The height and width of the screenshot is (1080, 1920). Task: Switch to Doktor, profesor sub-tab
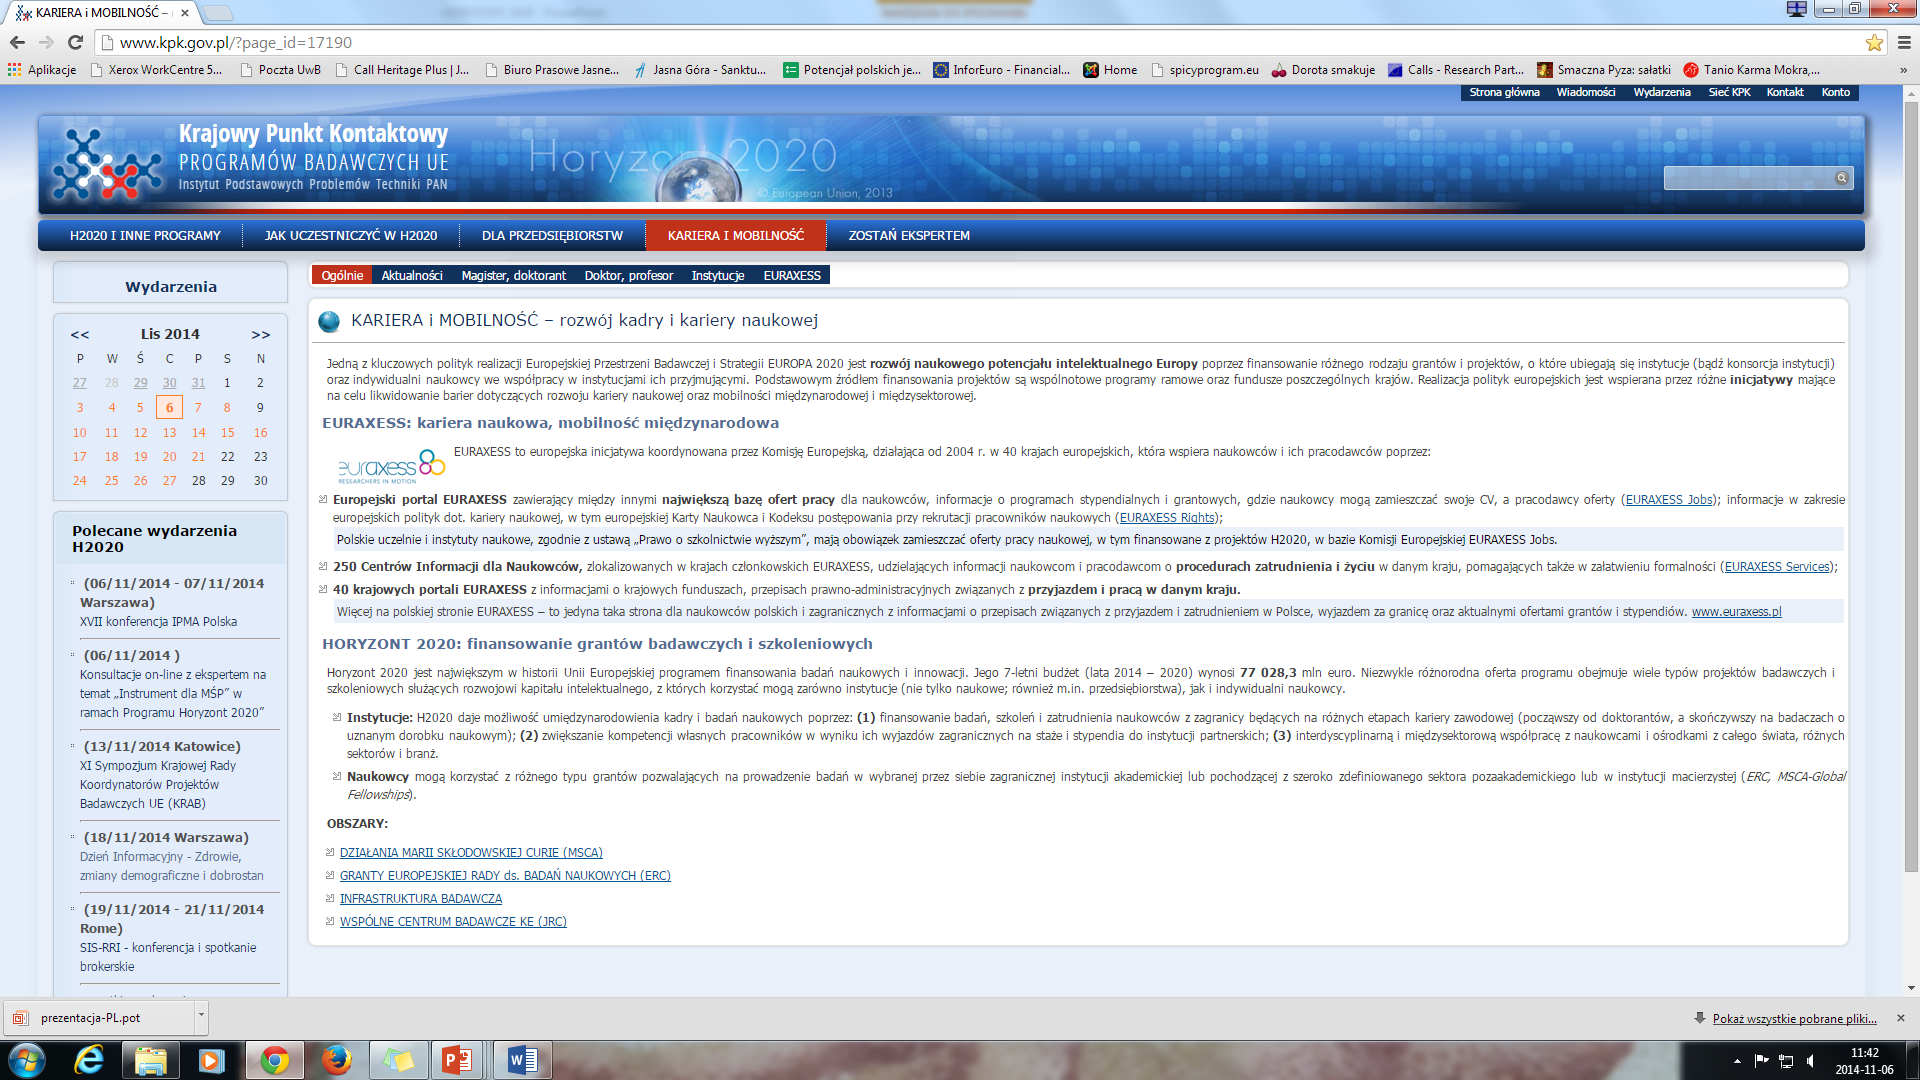click(x=629, y=276)
